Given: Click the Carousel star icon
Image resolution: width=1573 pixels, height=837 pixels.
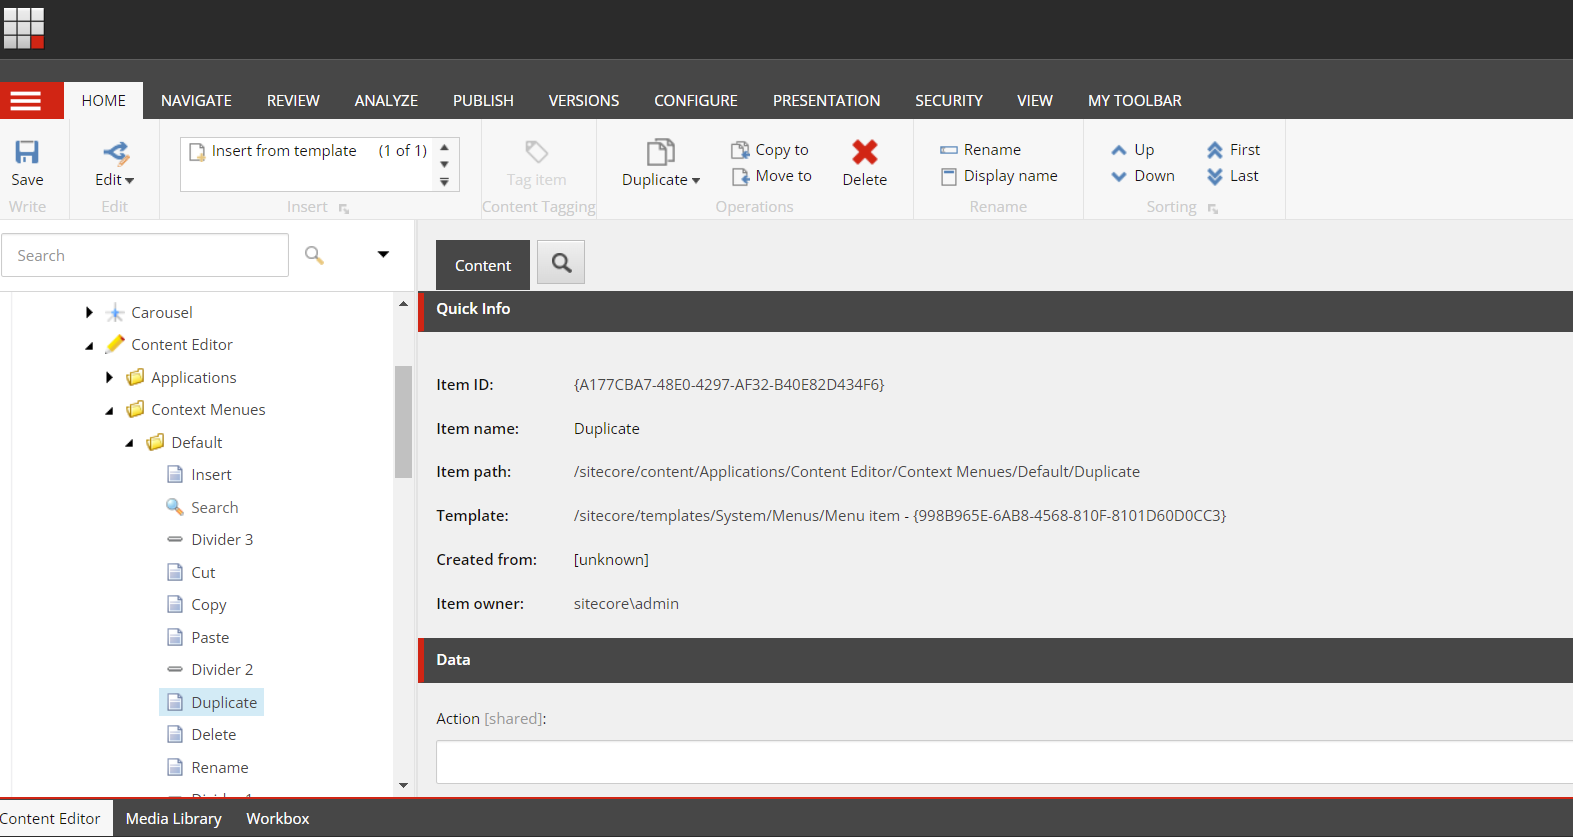Looking at the screenshot, I should click(x=116, y=313).
